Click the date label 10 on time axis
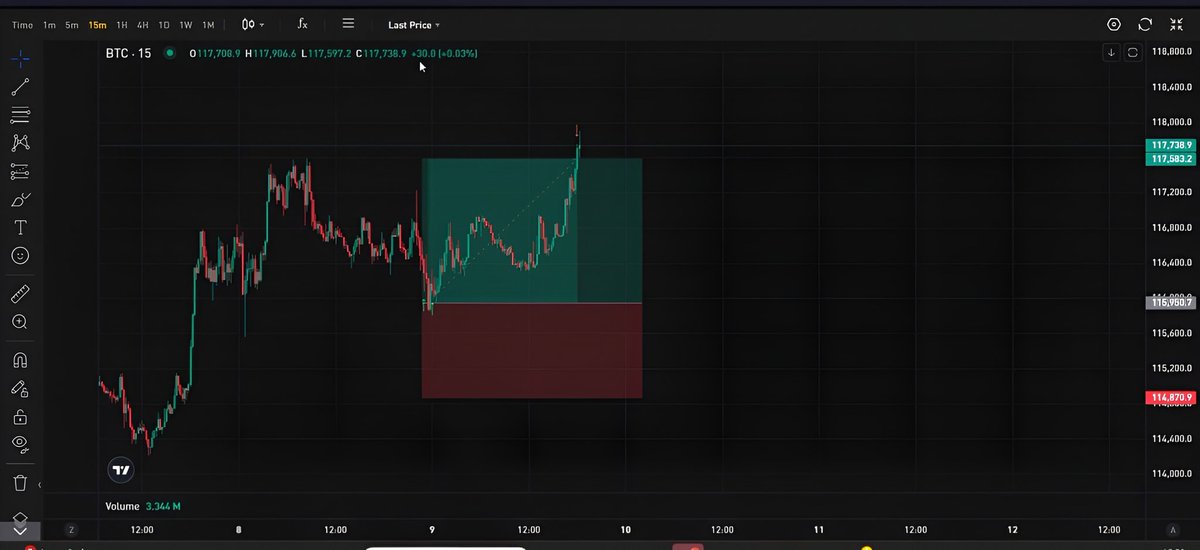This screenshot has height=550, width=1200. tap(625, 530)
